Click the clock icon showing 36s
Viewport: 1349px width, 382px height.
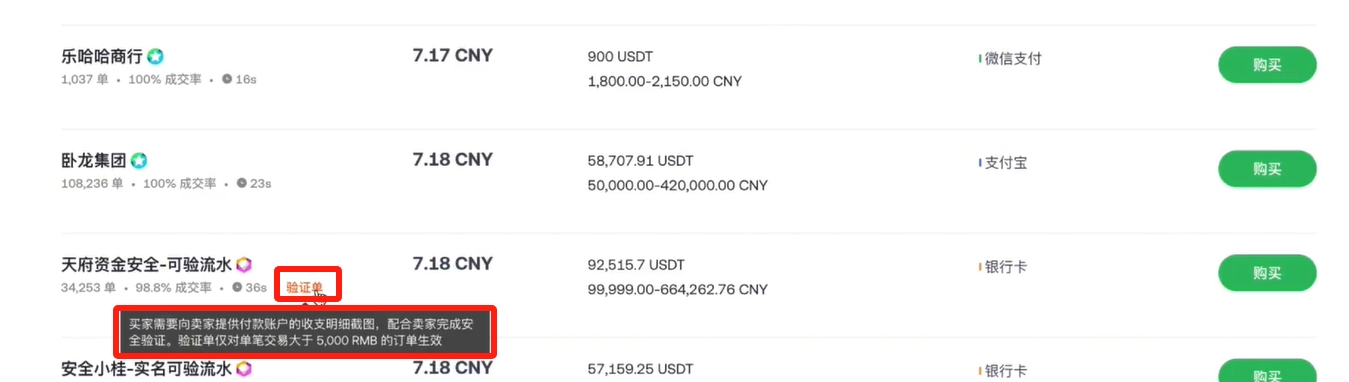tap(237, 287)
